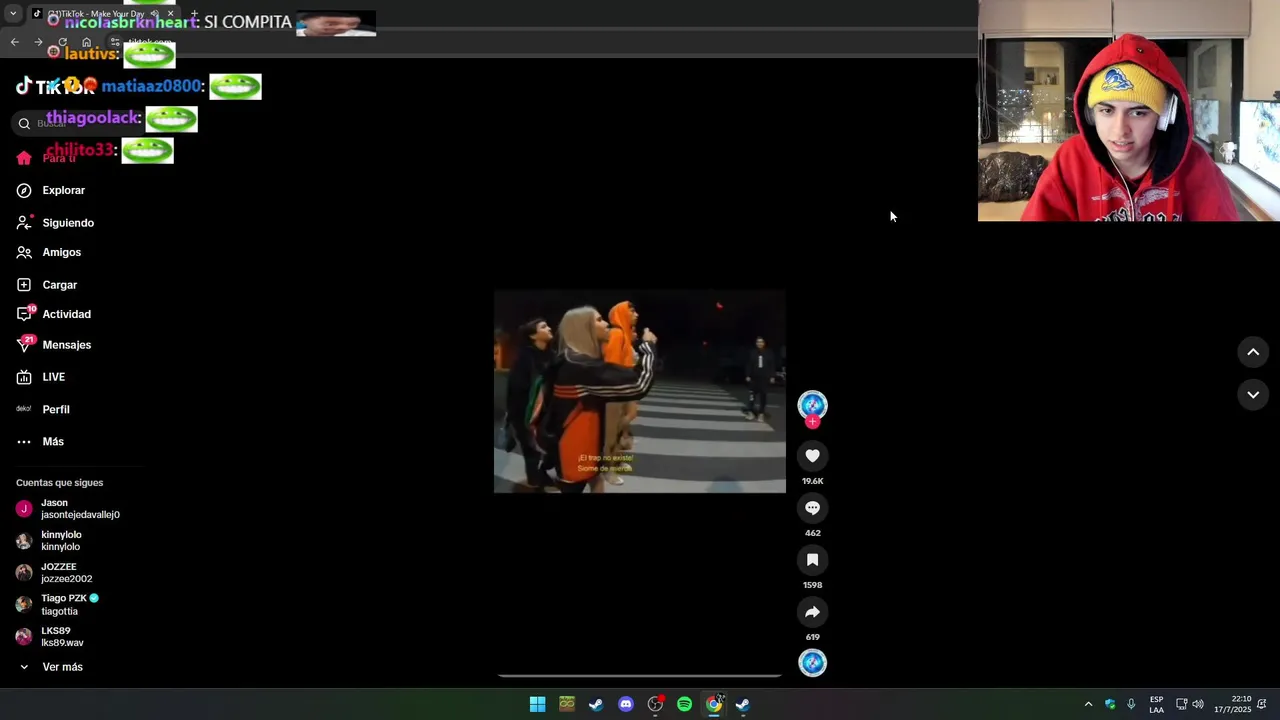Like the video with heart icon
The image size is (1280, 720).
[812, 456]
